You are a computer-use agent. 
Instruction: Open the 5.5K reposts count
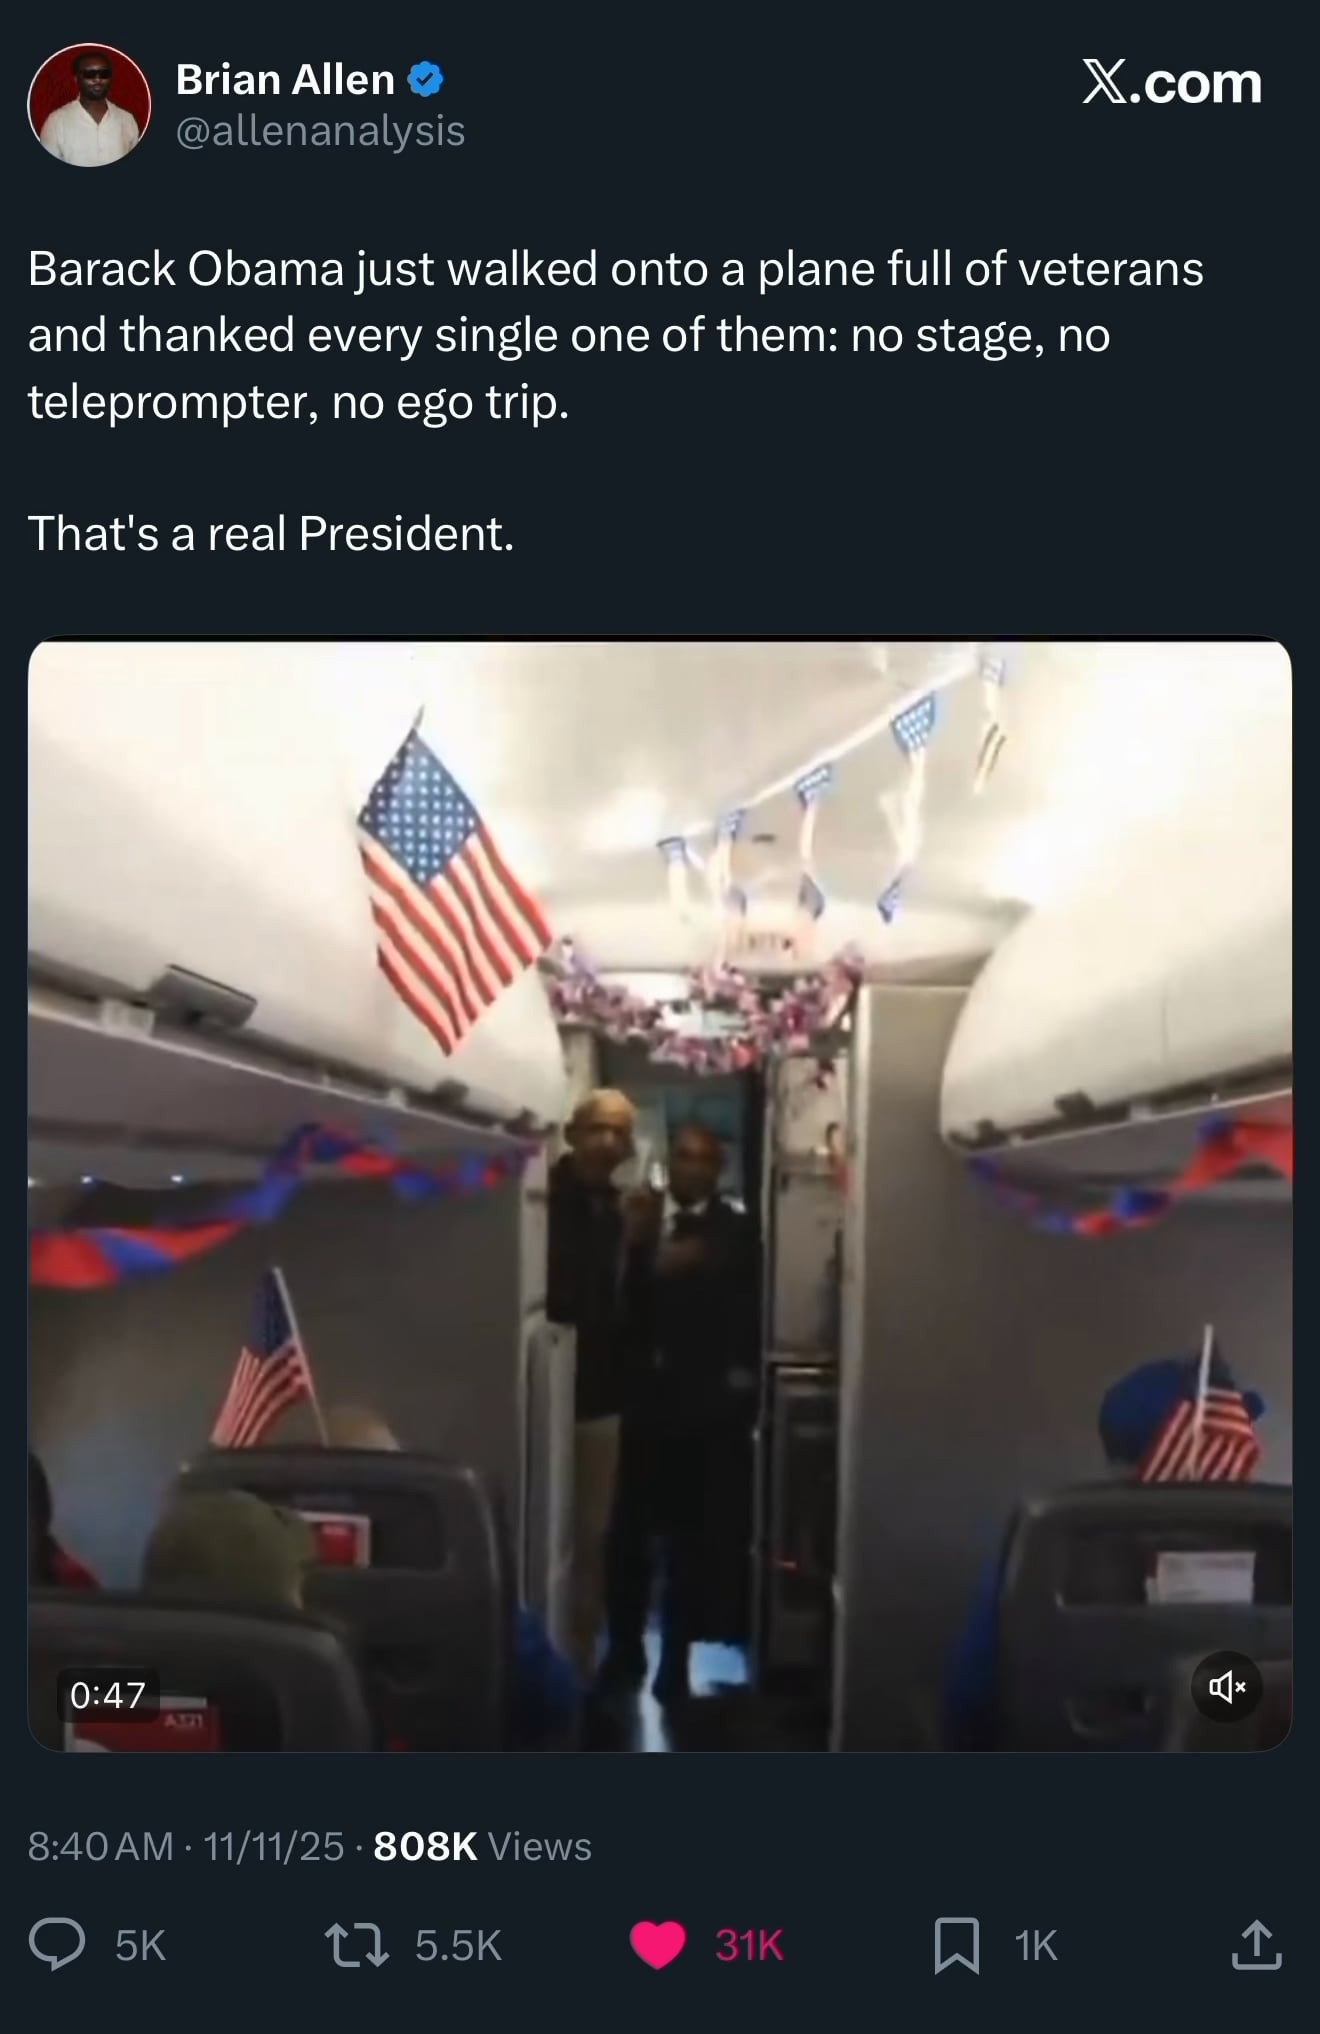(x=458, y=1946)
